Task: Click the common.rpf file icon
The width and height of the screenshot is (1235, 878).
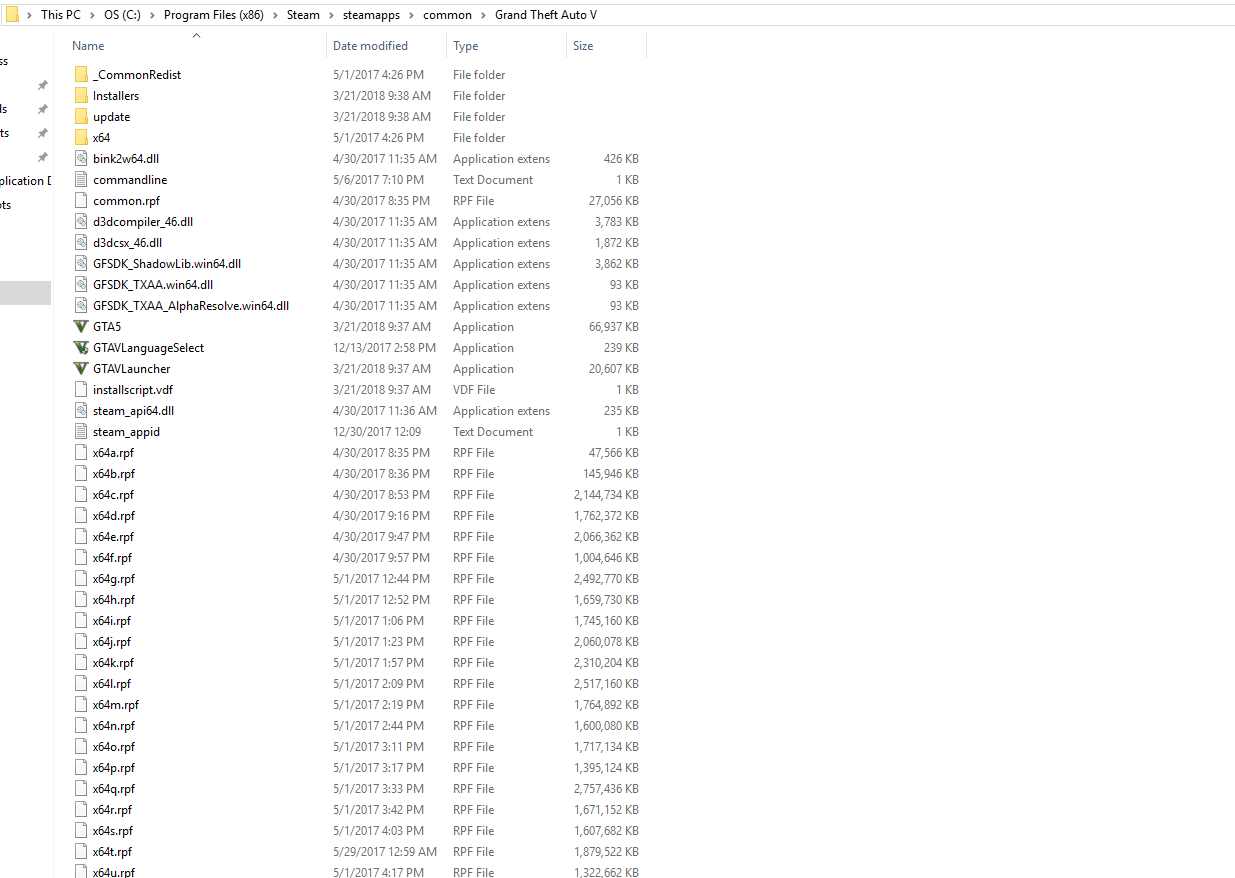Action: click(x=81, y=201)
